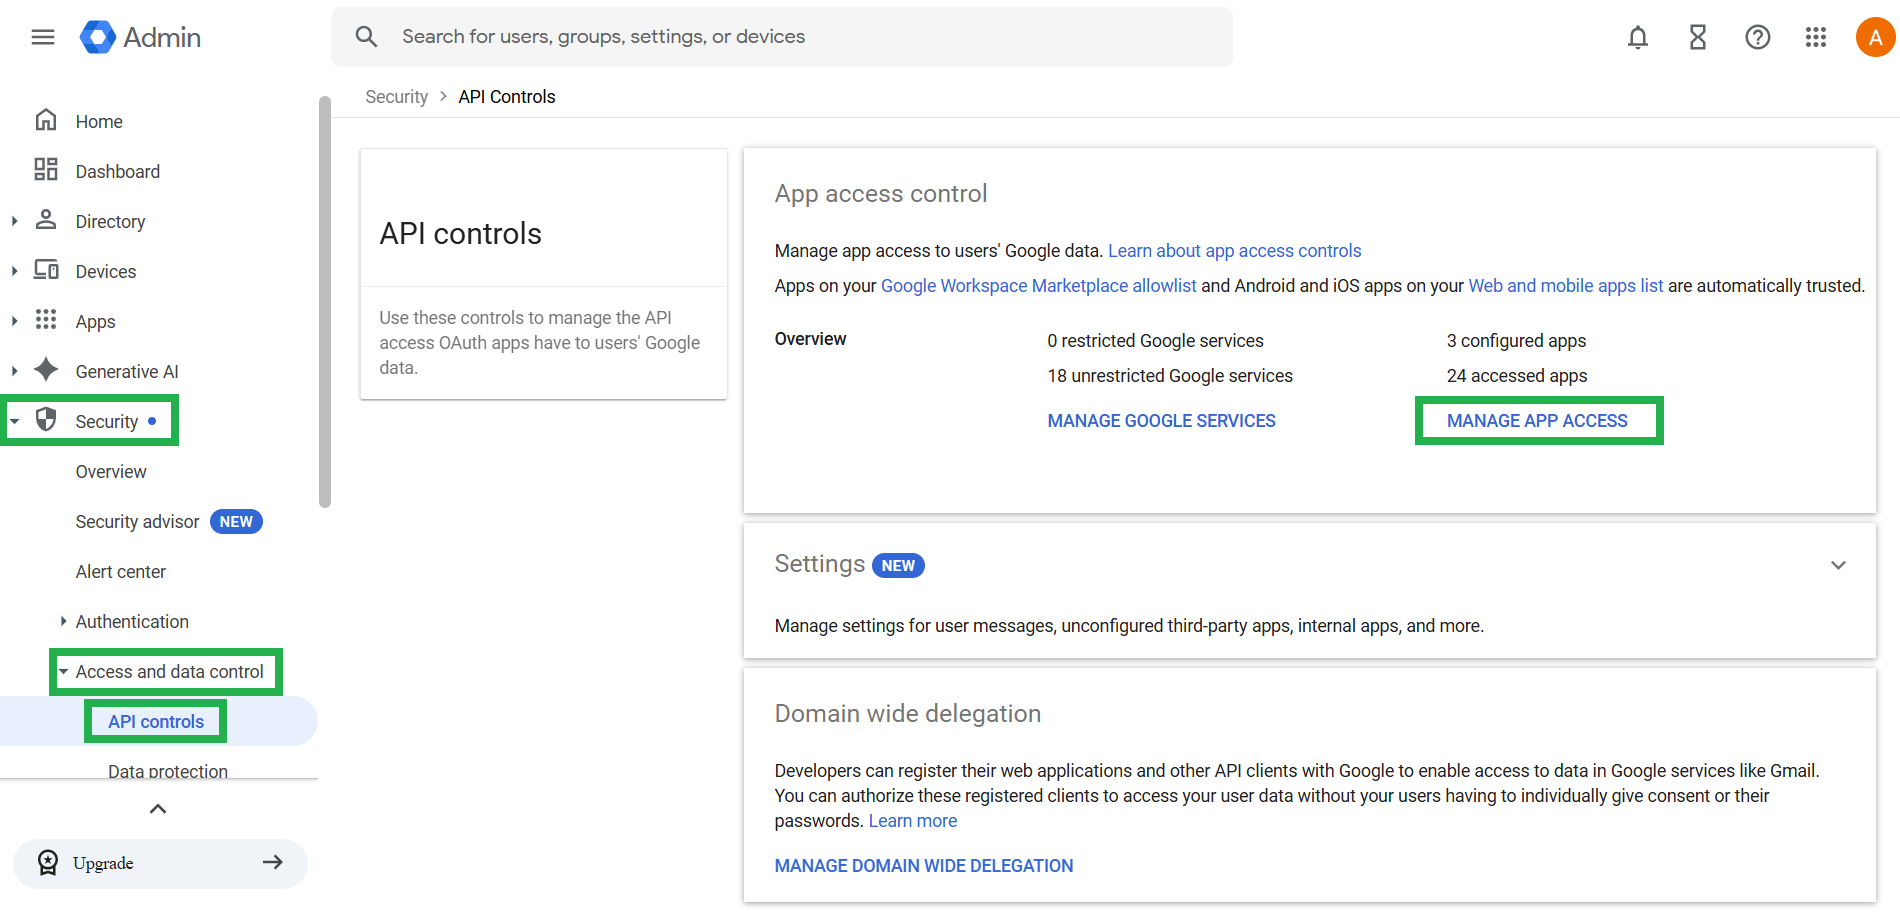Image resolution: width=1900 pixels, height=915 pixels.
Task: Open the help question mark icon
Action: pyautogui.click(x=1758, y=37)
